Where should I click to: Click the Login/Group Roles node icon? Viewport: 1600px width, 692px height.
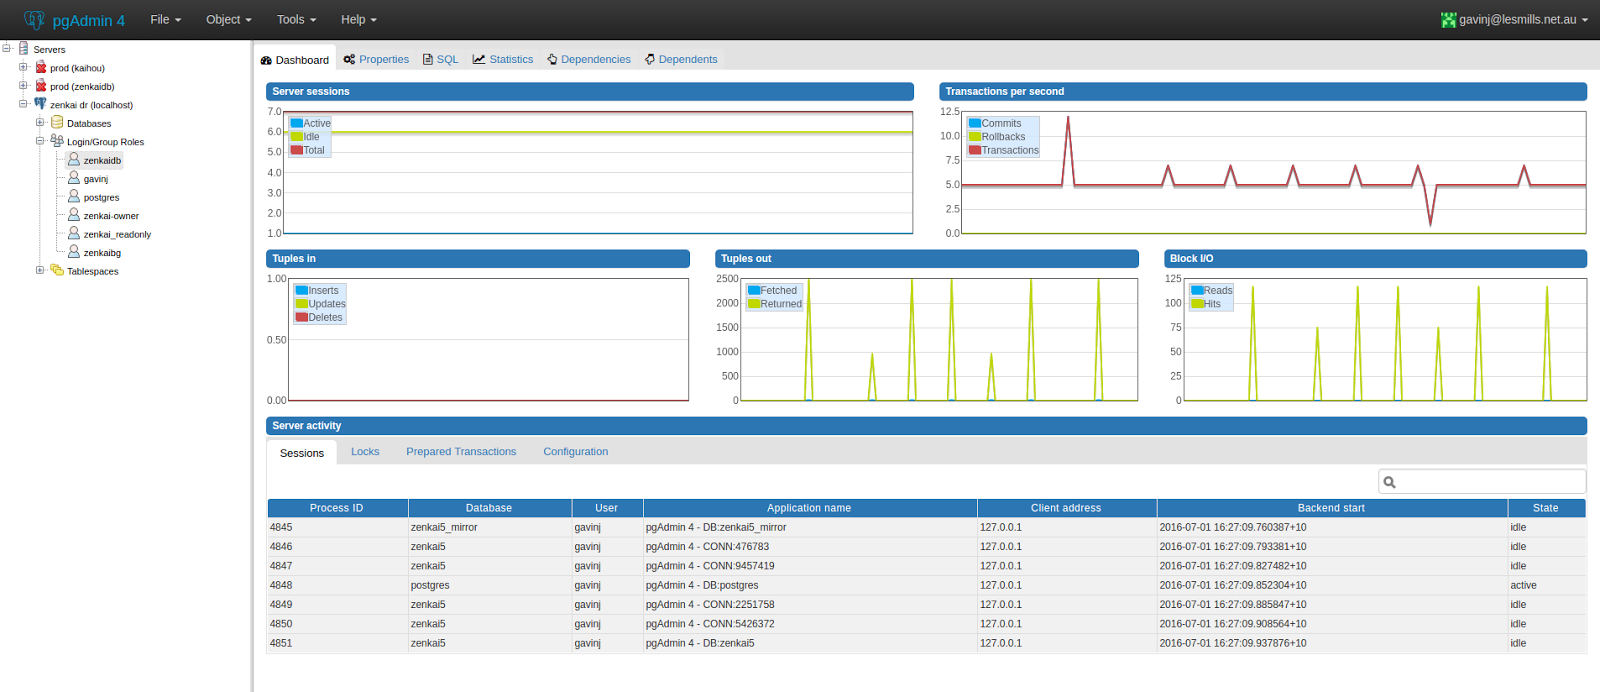coord(57,141)
